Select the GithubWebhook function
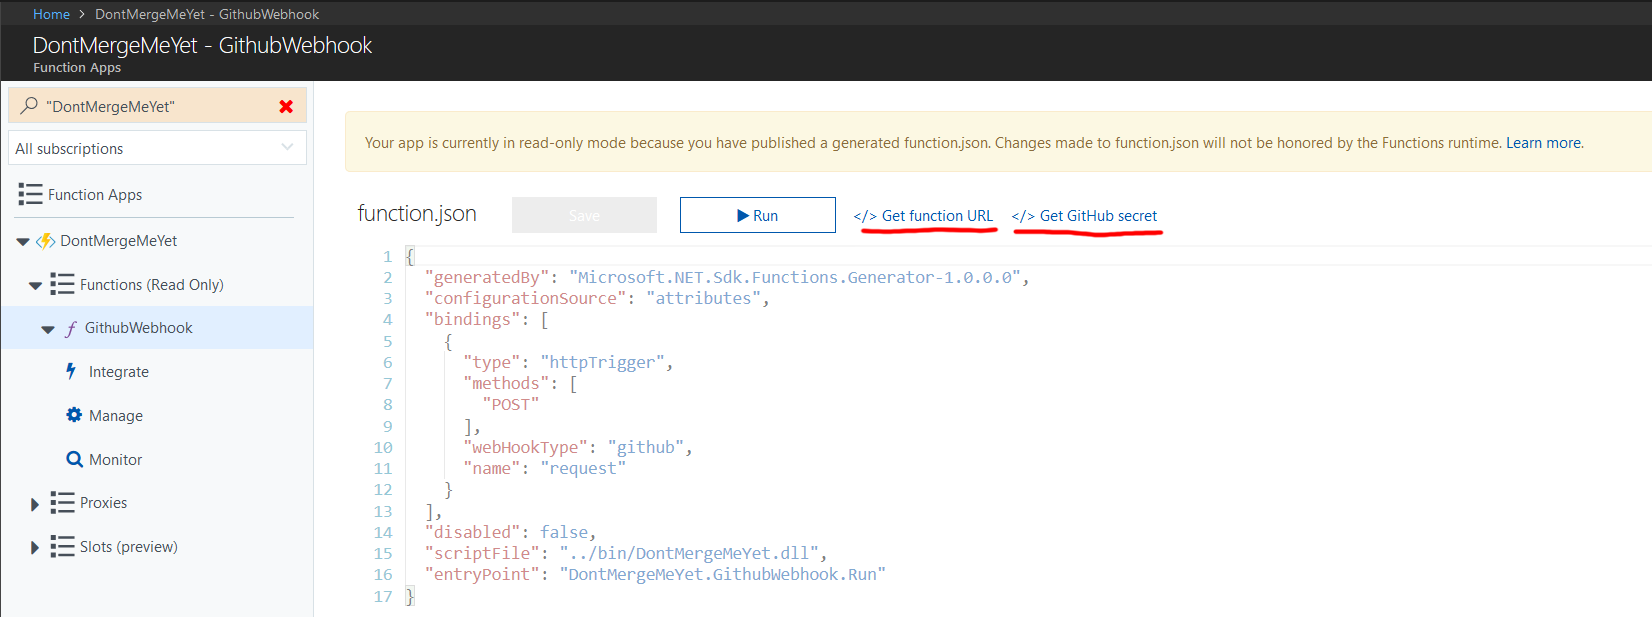 click(139, 328)
